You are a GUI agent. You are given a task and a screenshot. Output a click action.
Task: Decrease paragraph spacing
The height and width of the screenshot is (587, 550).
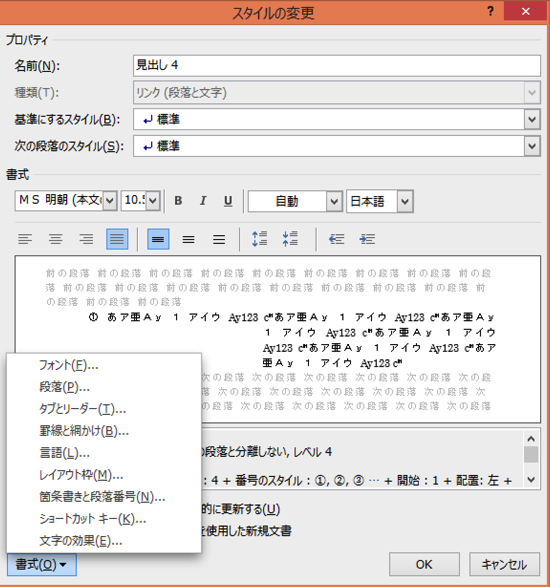(290, 239)
